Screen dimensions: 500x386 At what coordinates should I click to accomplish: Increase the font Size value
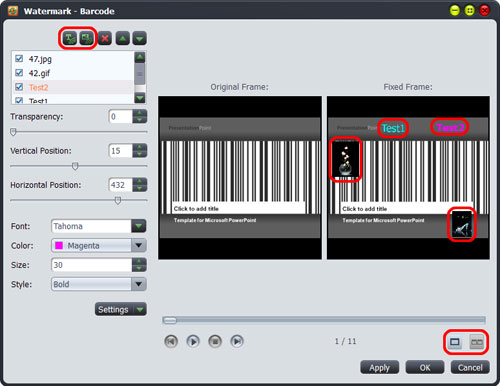139,261
